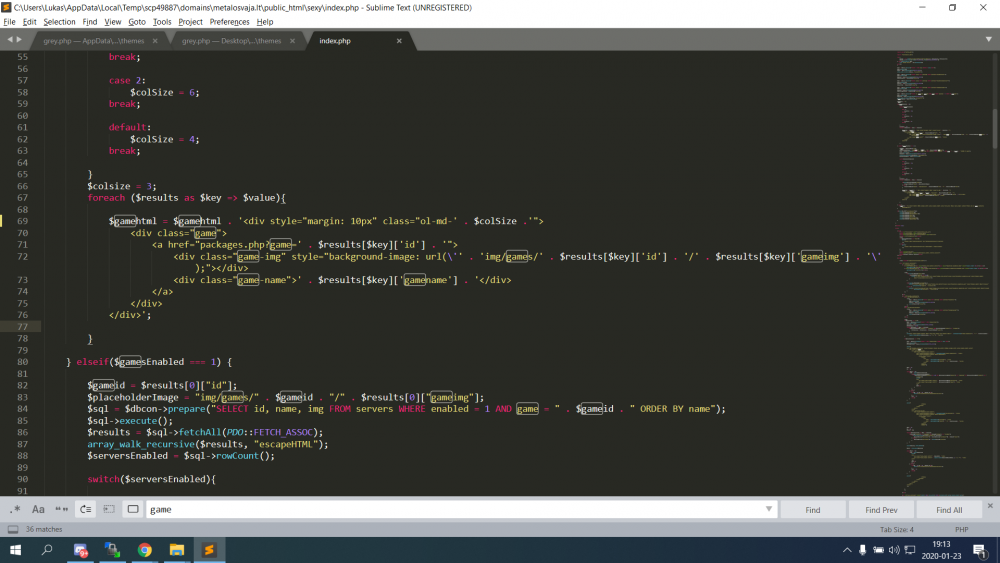1000x563 pixels.
Task: Close the grey.php Desktop tab
Action: click(x=292, y=41)
